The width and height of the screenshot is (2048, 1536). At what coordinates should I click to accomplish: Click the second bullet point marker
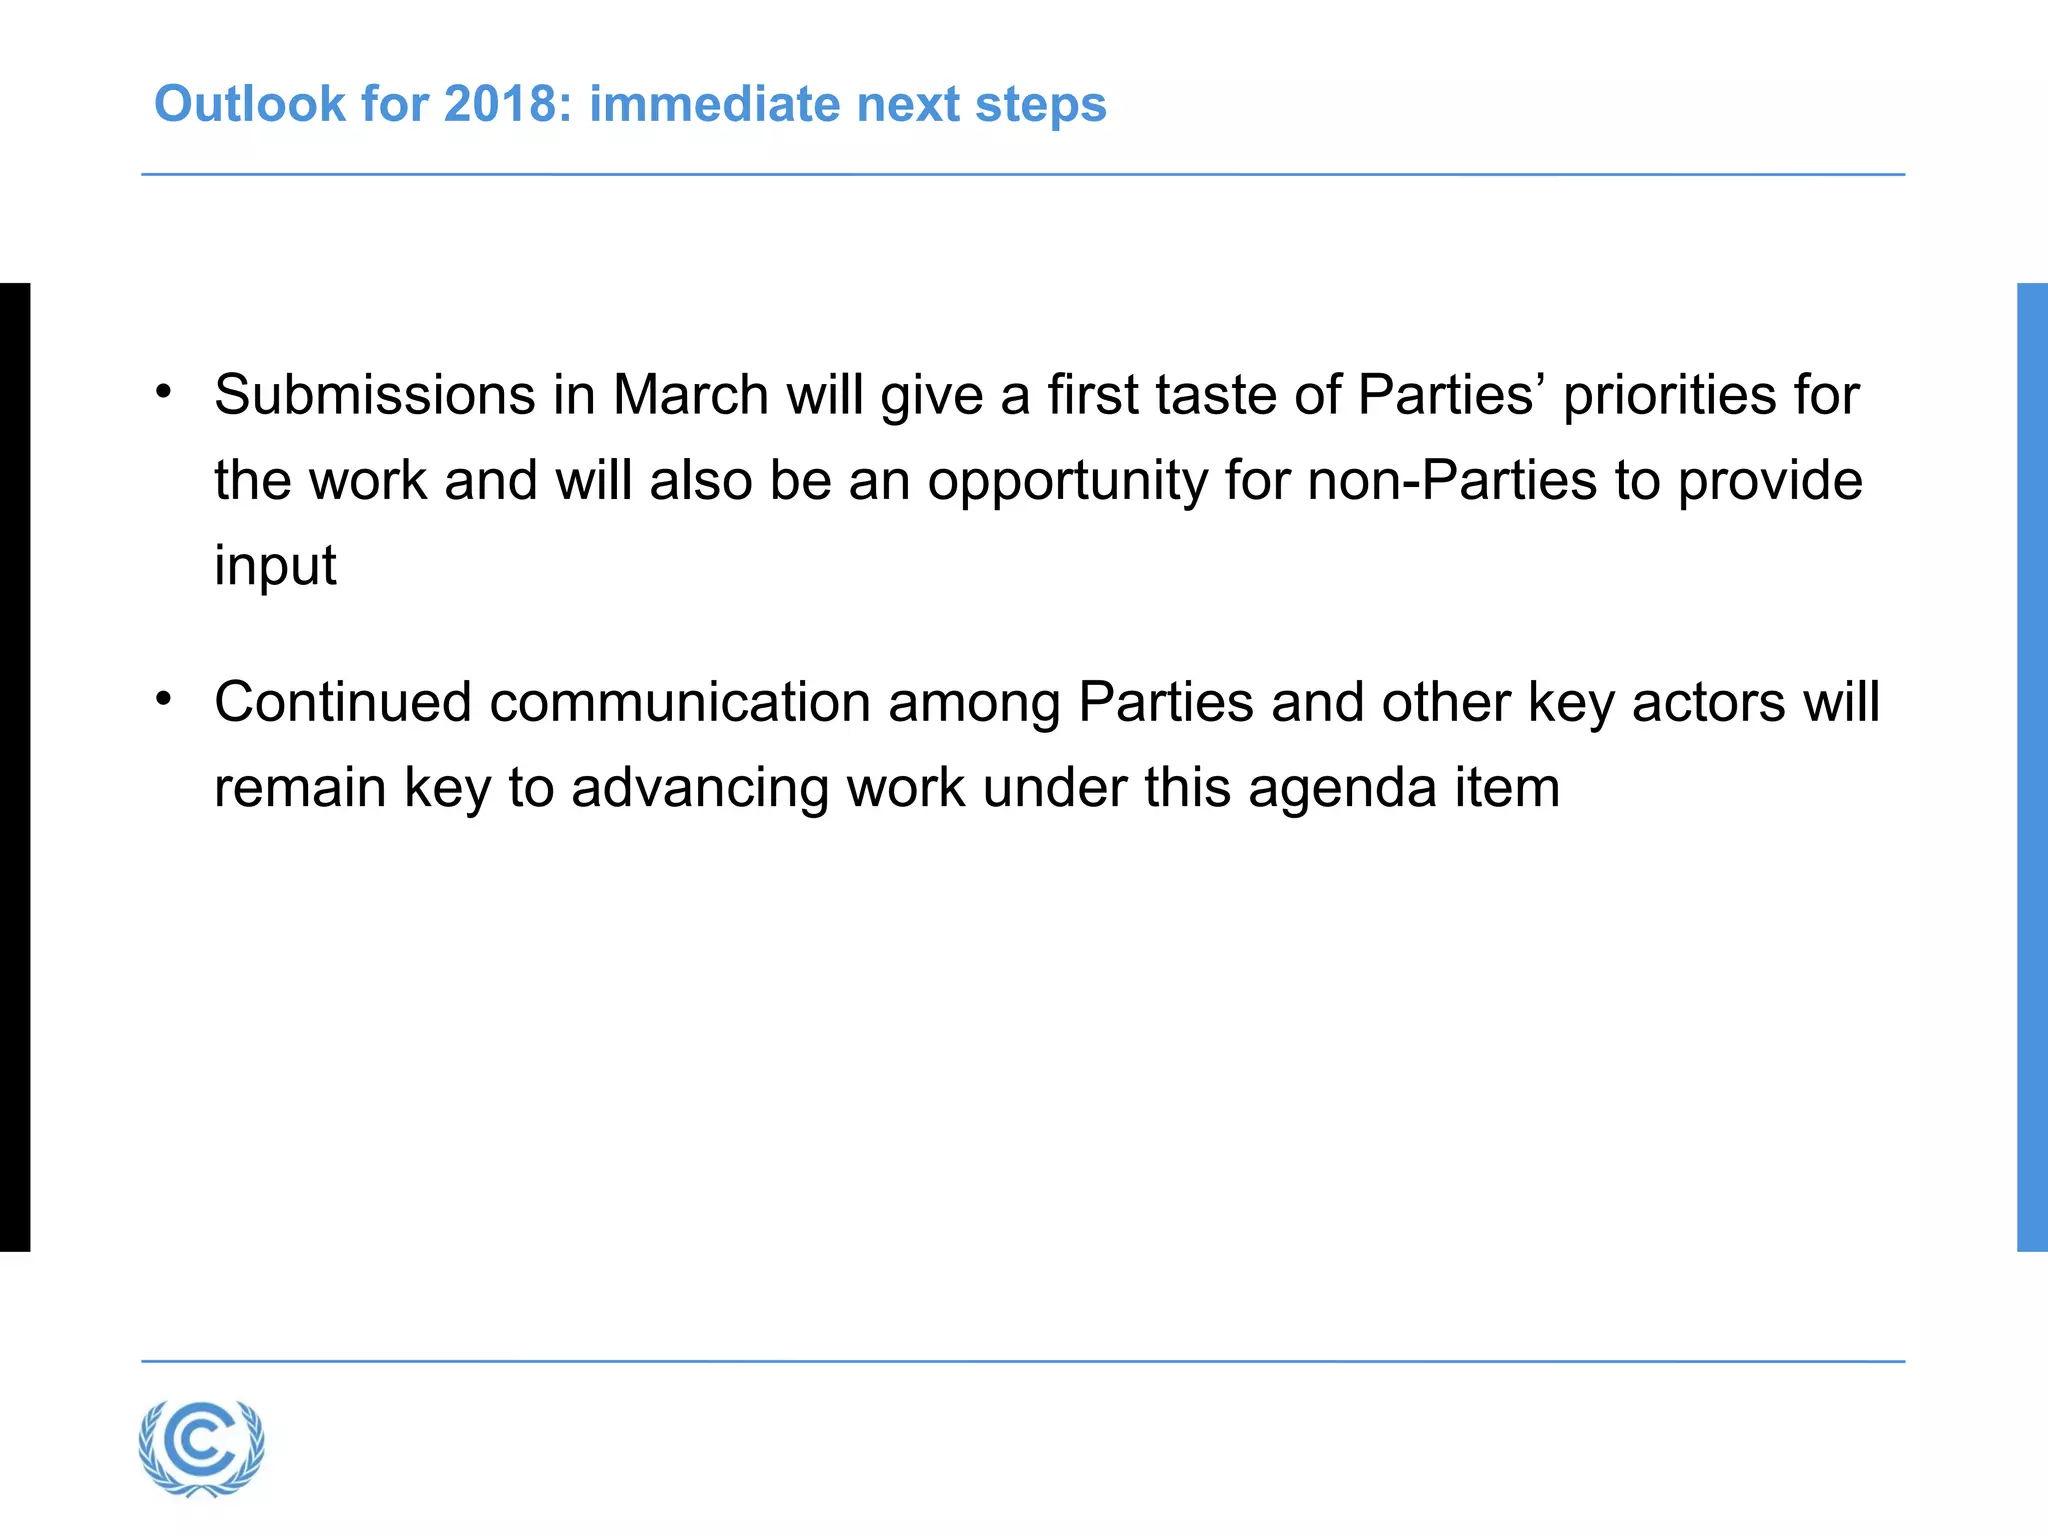pyautogui.click(x=164, y=698)
